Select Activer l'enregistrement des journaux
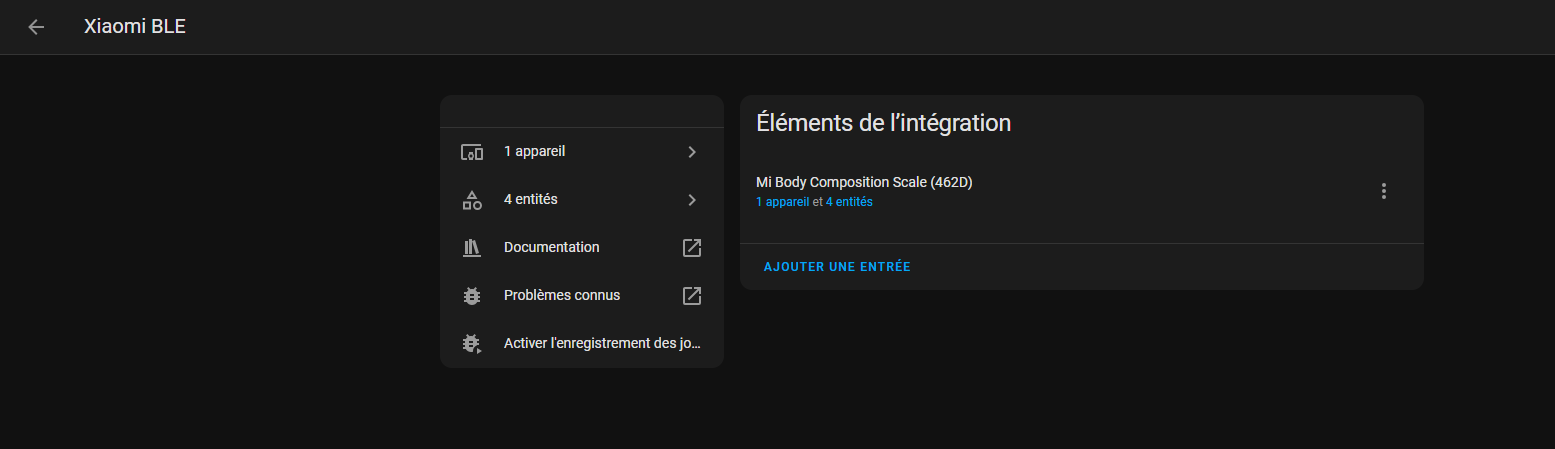Screen dimensions: 1555x449 click(x=582, y=343)
